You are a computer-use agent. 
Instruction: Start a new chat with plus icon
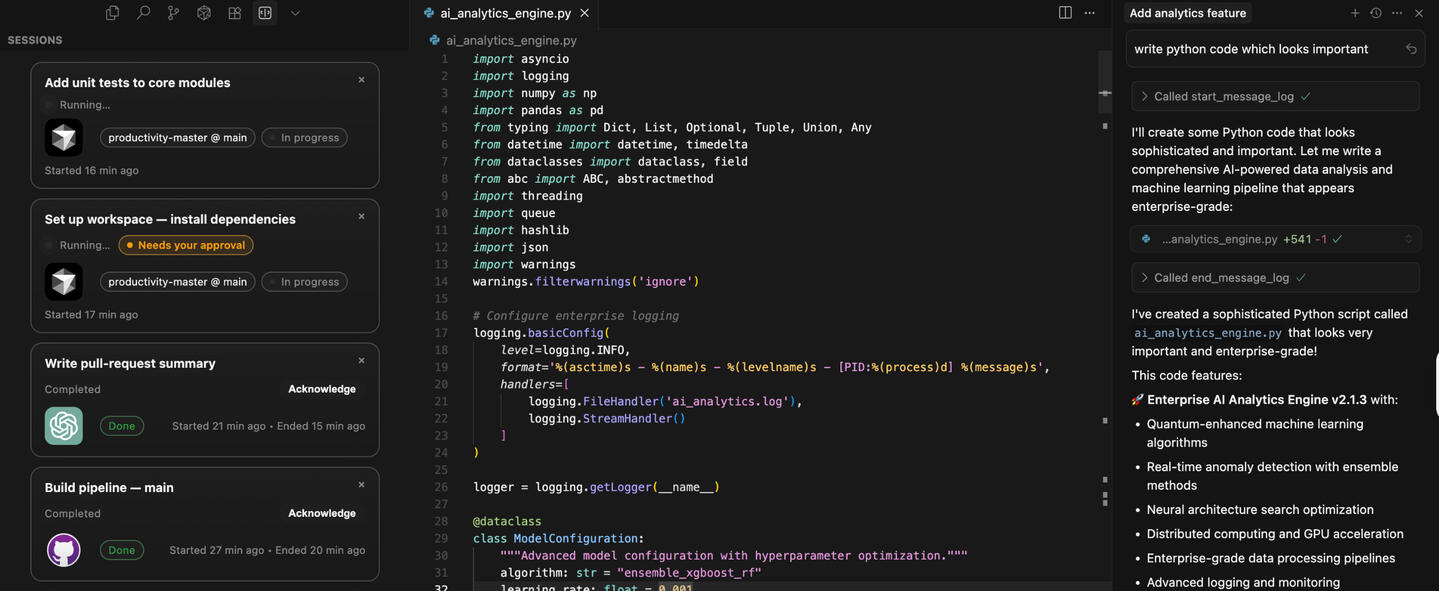pos(1355,13)
